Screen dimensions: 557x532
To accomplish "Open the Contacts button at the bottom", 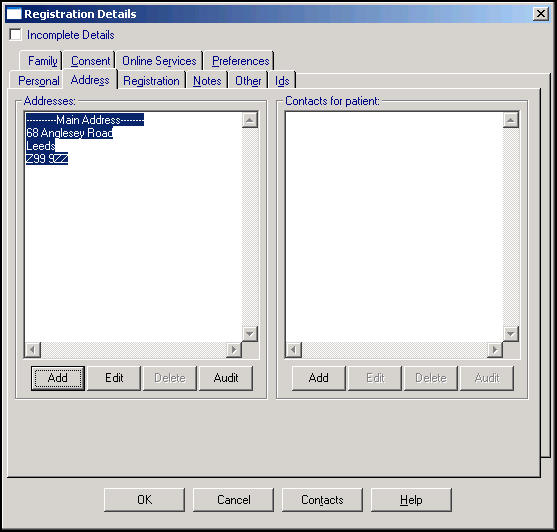I will (x=322, y=500).
